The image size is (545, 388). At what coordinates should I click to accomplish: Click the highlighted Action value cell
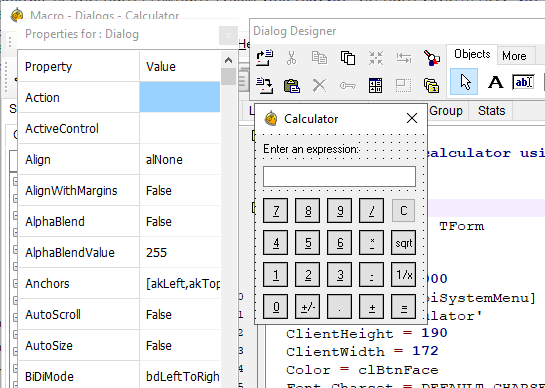pos(180,97)
